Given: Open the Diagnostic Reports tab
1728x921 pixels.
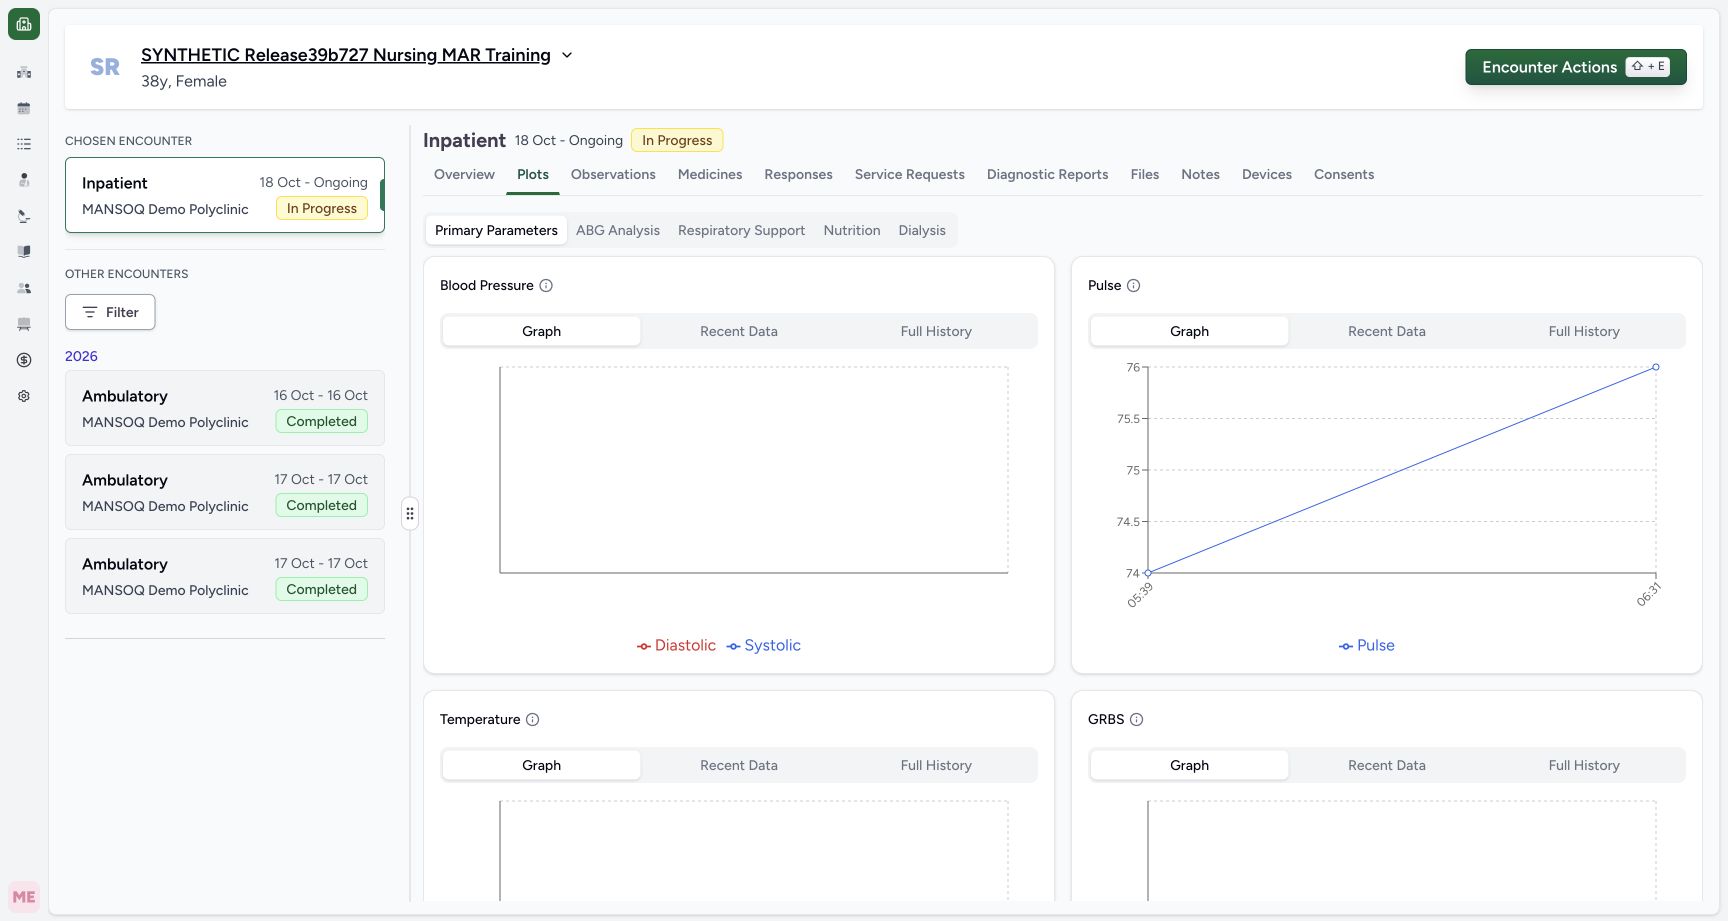Looking at the screenshot, I should (x=1047, y=174).
